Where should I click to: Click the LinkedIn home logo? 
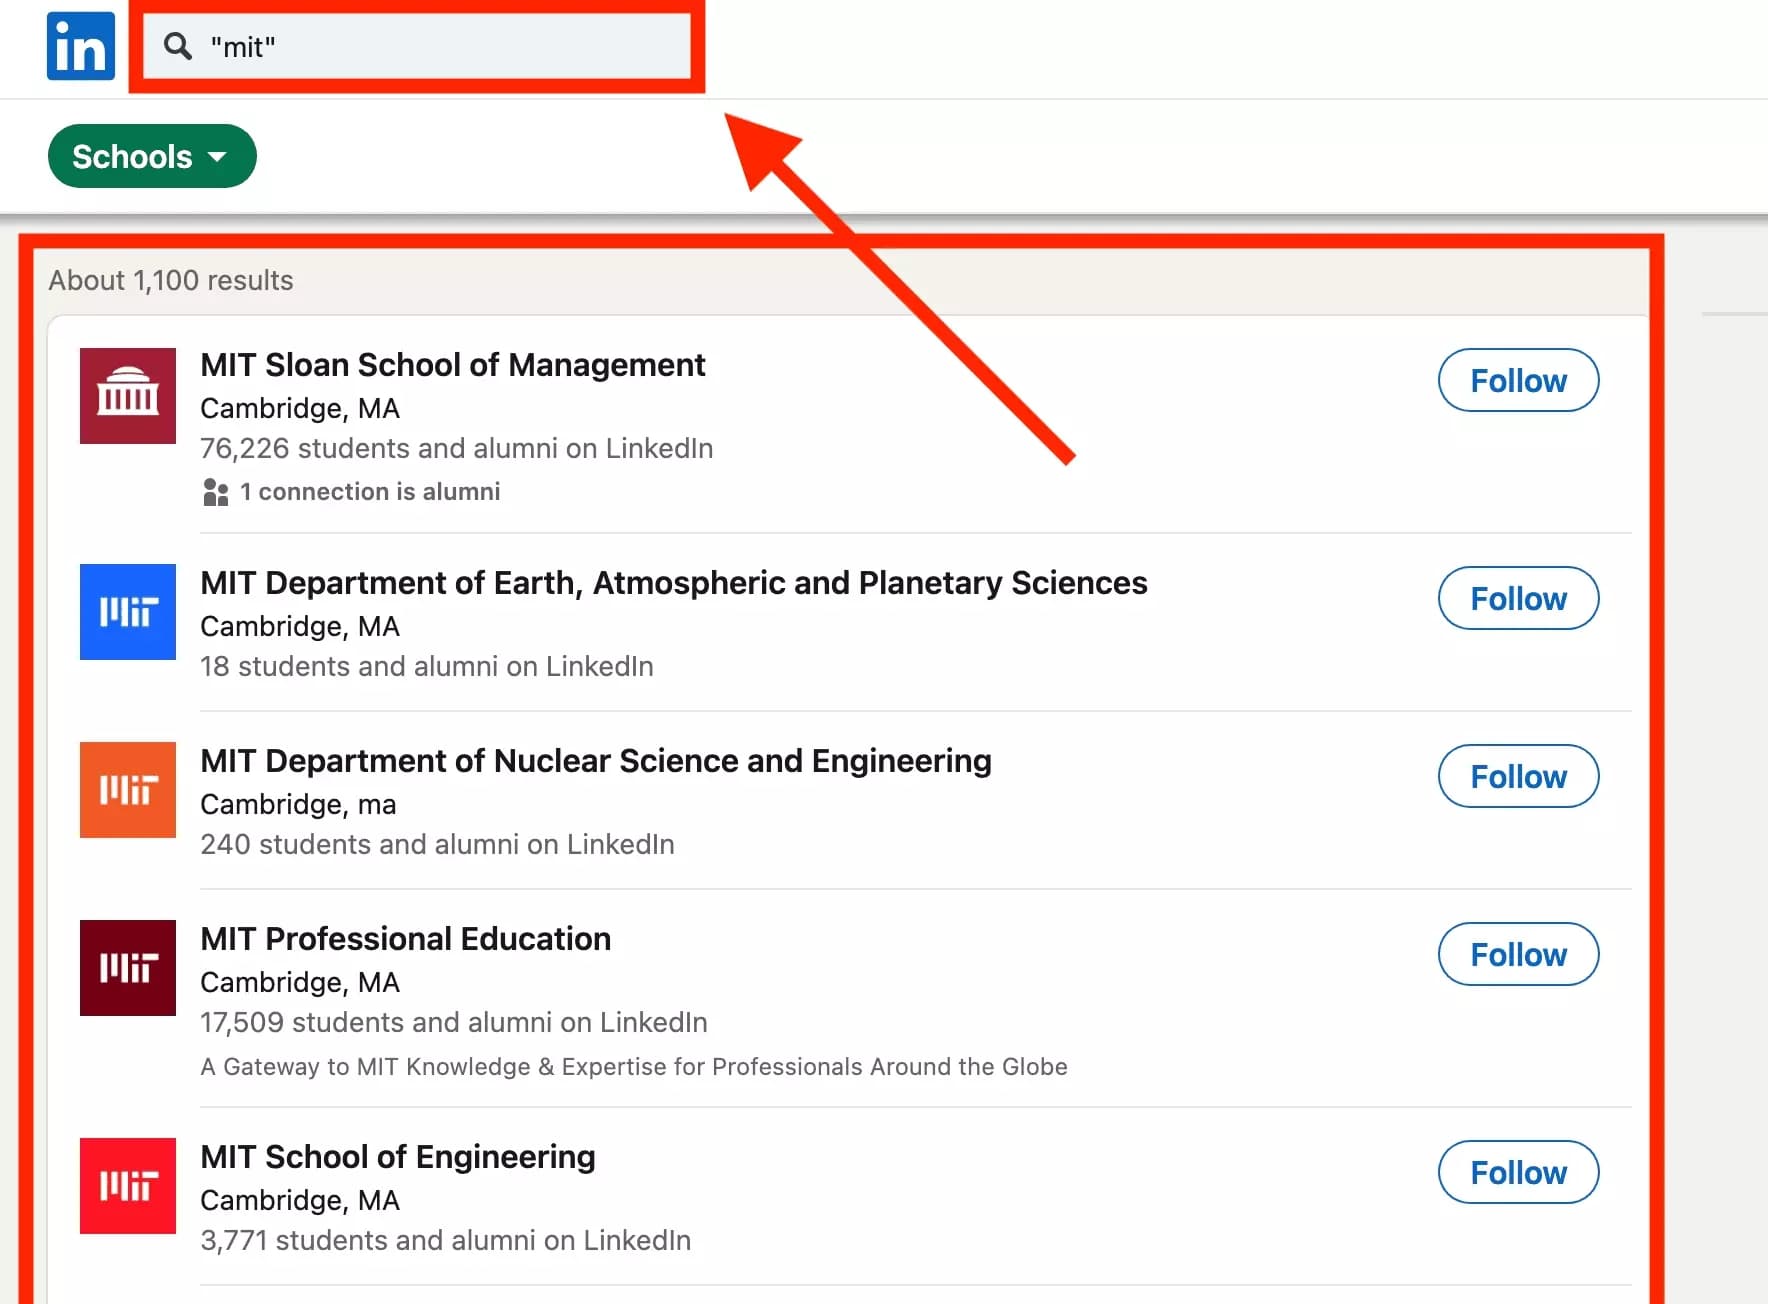[80, 46]
